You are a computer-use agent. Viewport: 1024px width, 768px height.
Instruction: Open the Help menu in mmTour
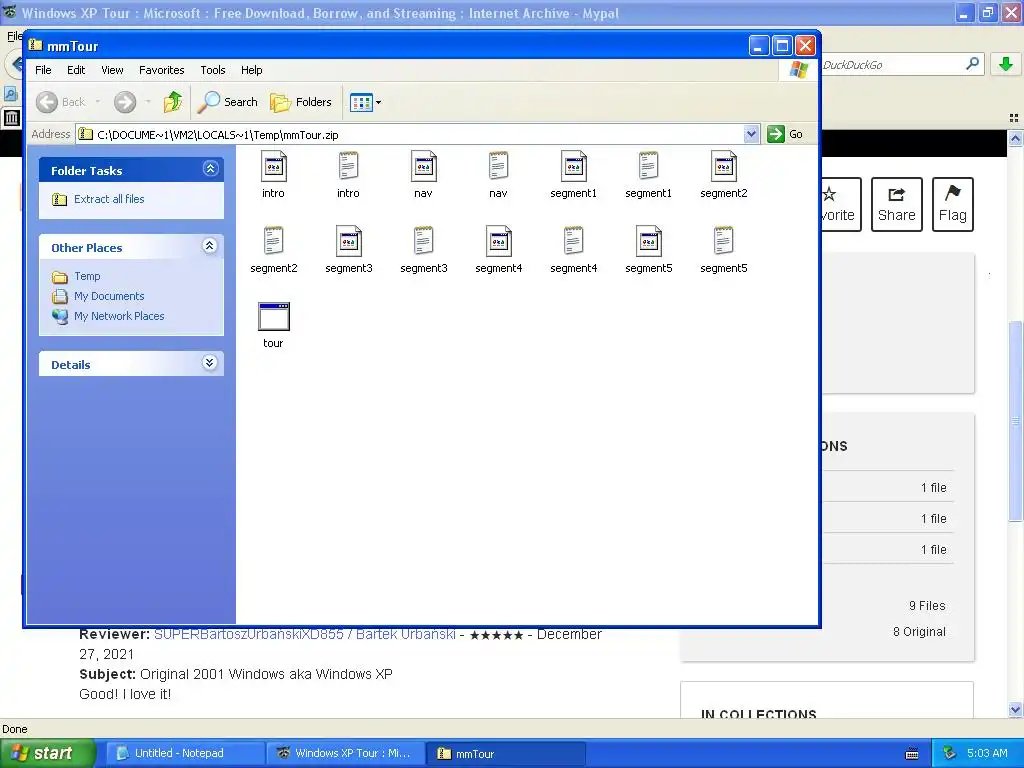tap(251, 70)
